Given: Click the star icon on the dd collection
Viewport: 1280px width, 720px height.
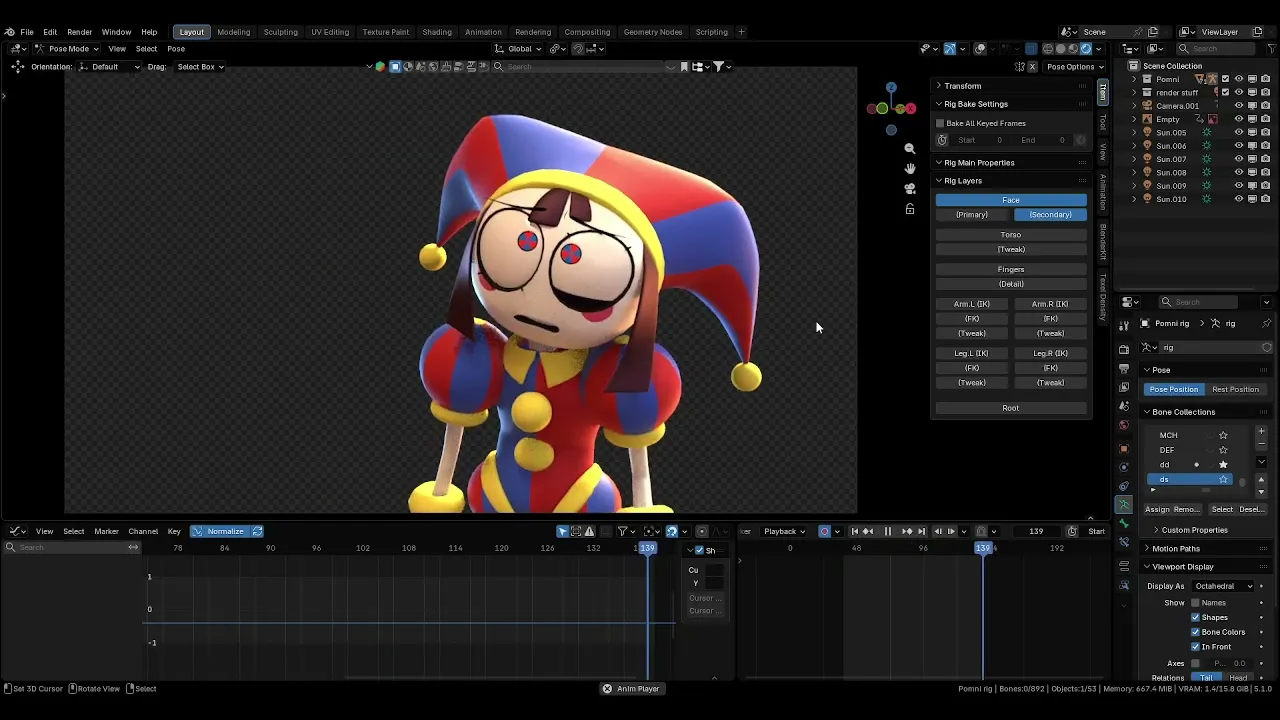Looking at the screenshot, I should (x=1223, y=465).
